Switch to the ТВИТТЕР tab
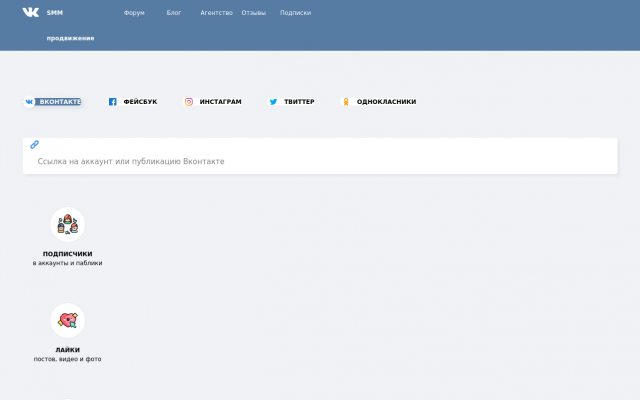Image resolution: width=640 pixels, height=400 pixels. [291, 102]
